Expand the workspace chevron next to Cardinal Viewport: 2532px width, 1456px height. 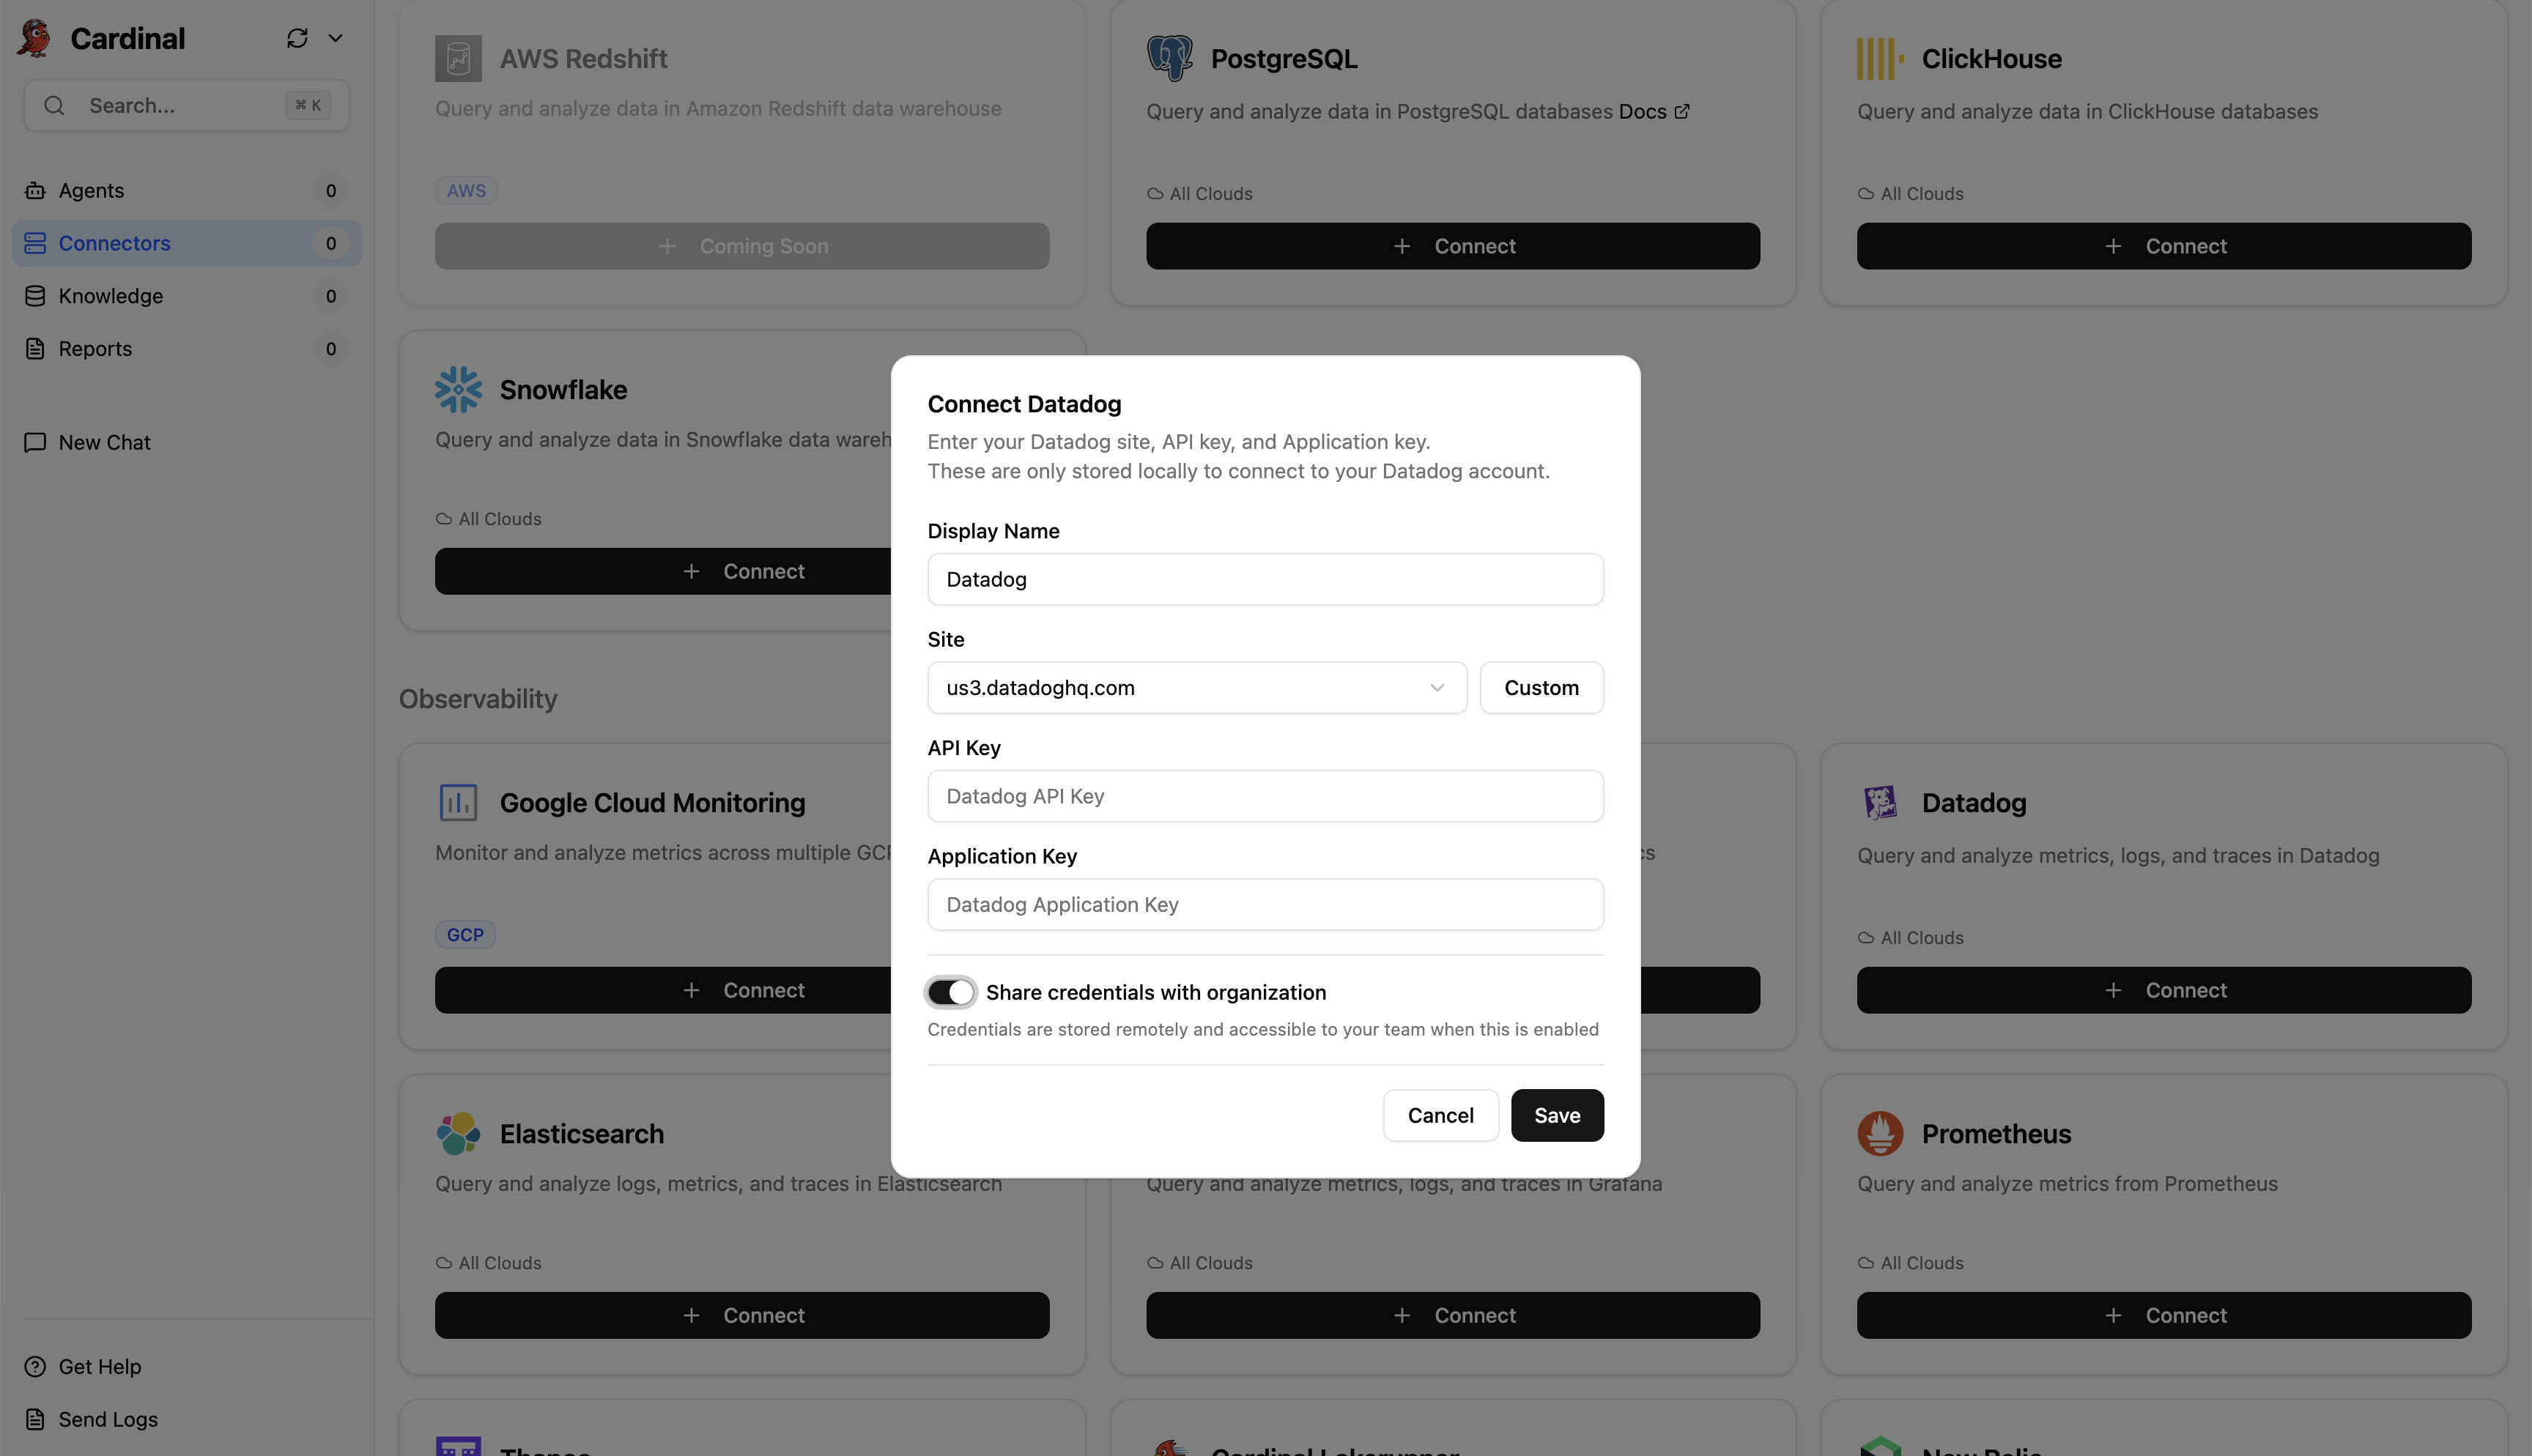pos(336,38)
